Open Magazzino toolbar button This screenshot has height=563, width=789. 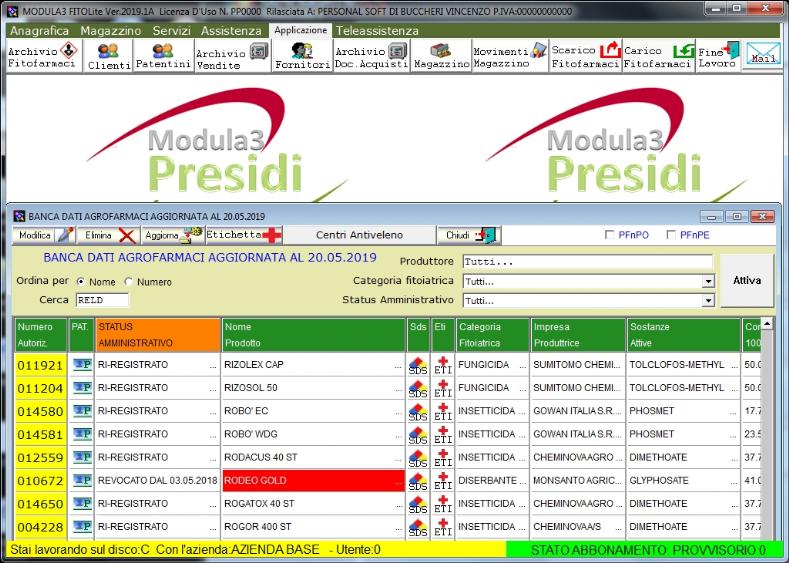(441, 56)
